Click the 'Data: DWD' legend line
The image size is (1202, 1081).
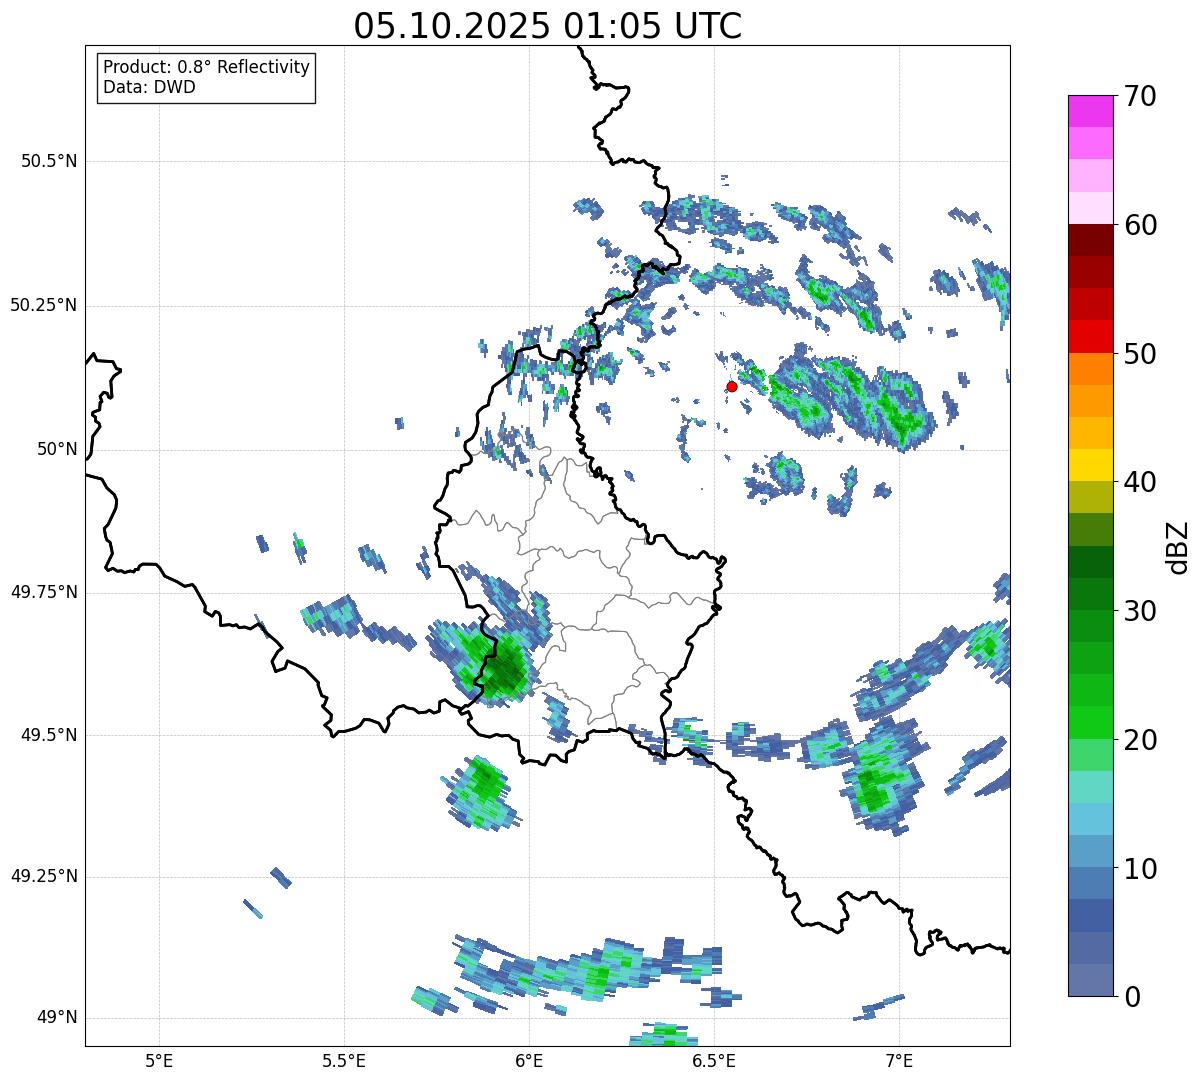[149, 87]
